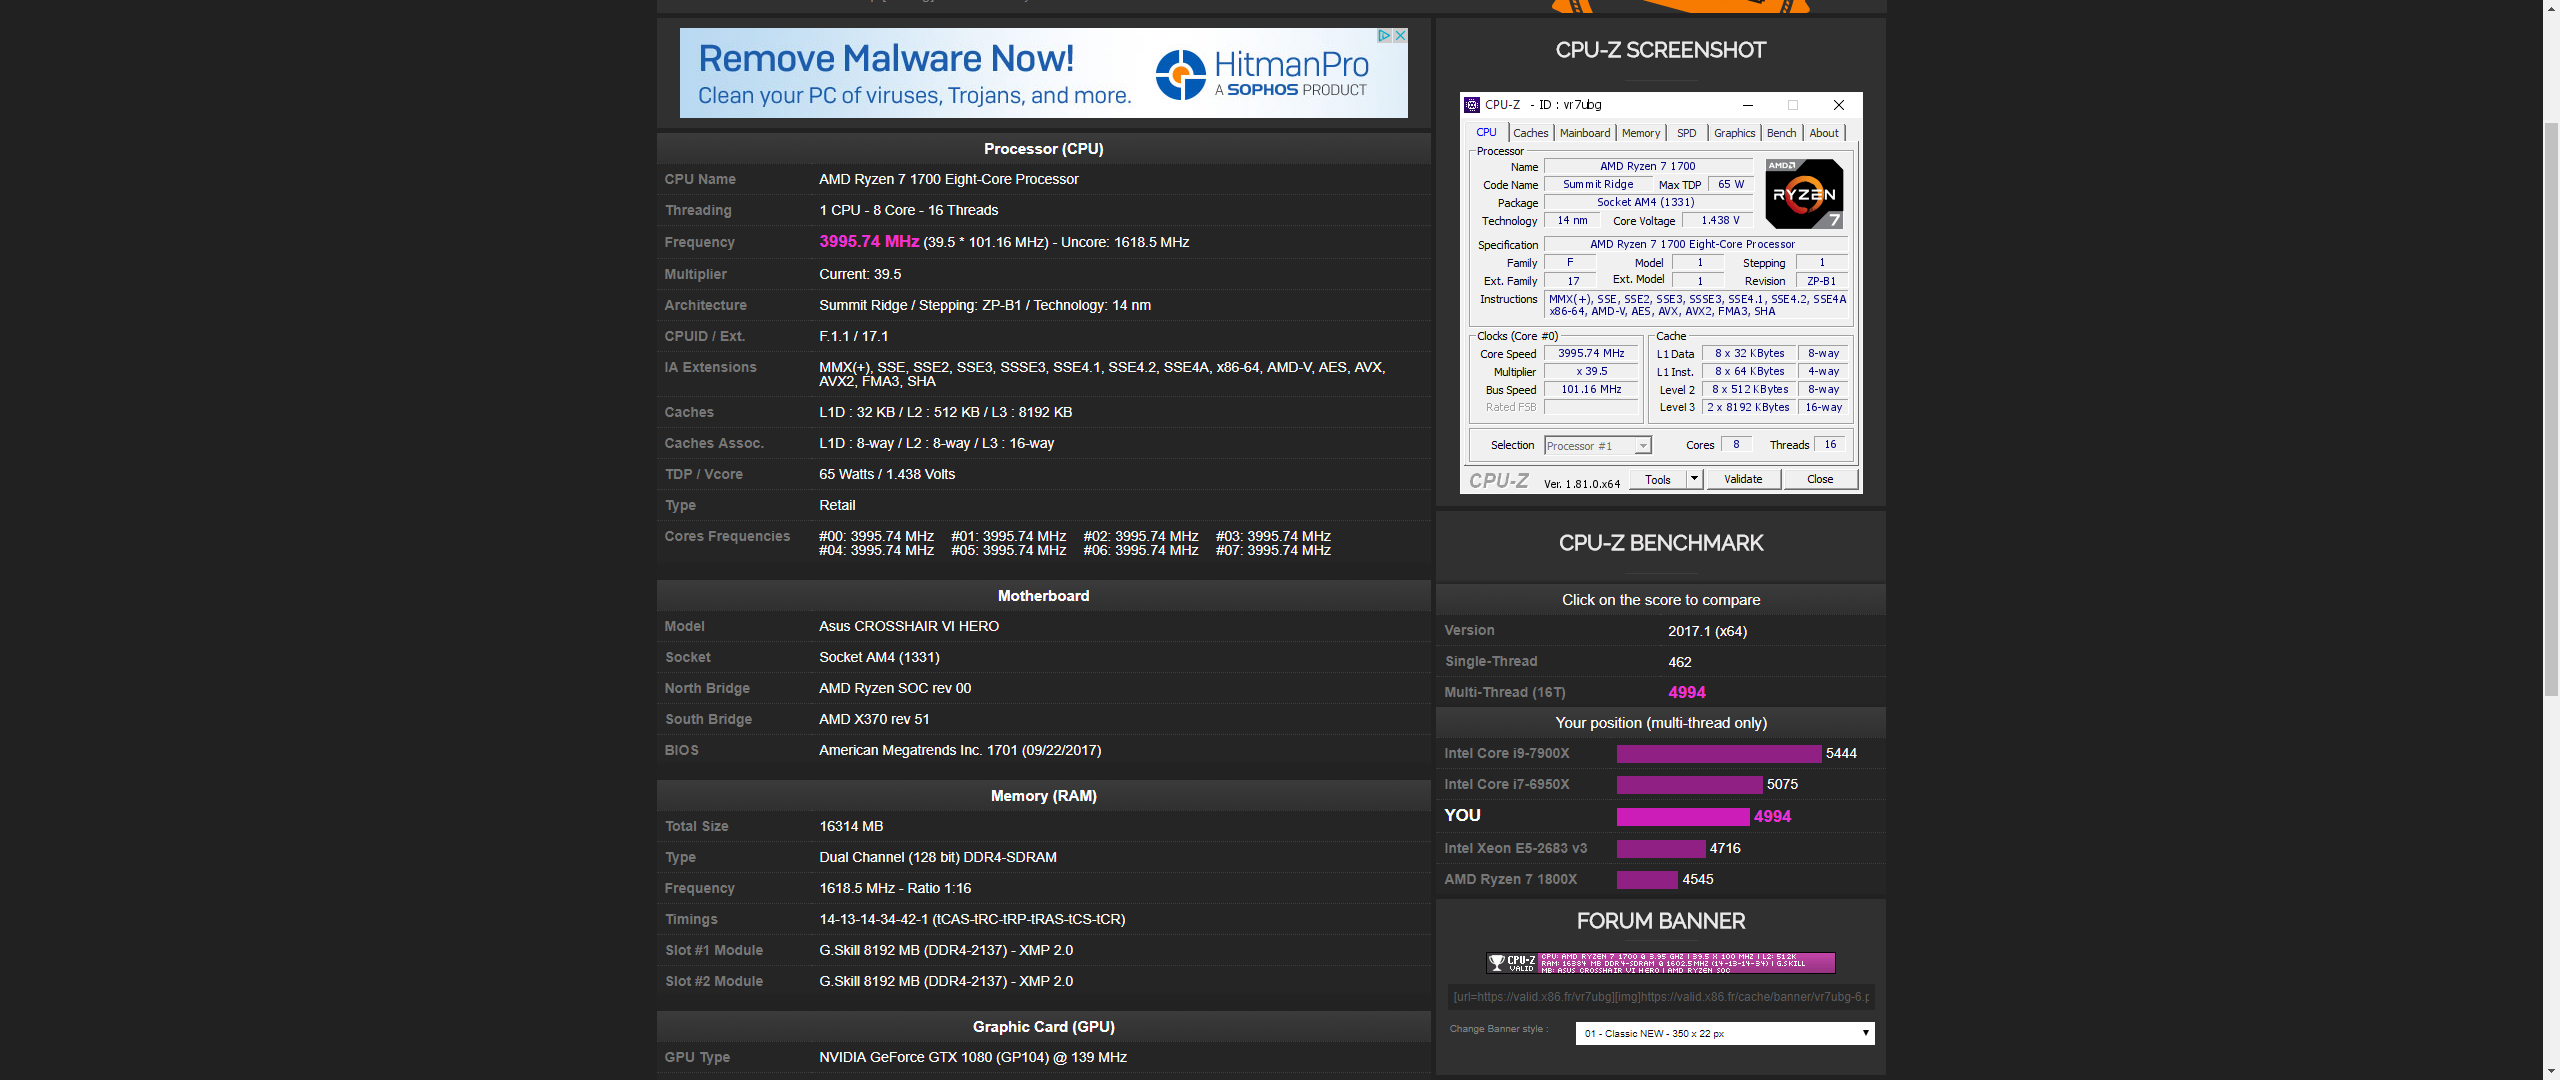Click the Validate button
The image size is (2560, 1080).
(x=1743, y=479)
